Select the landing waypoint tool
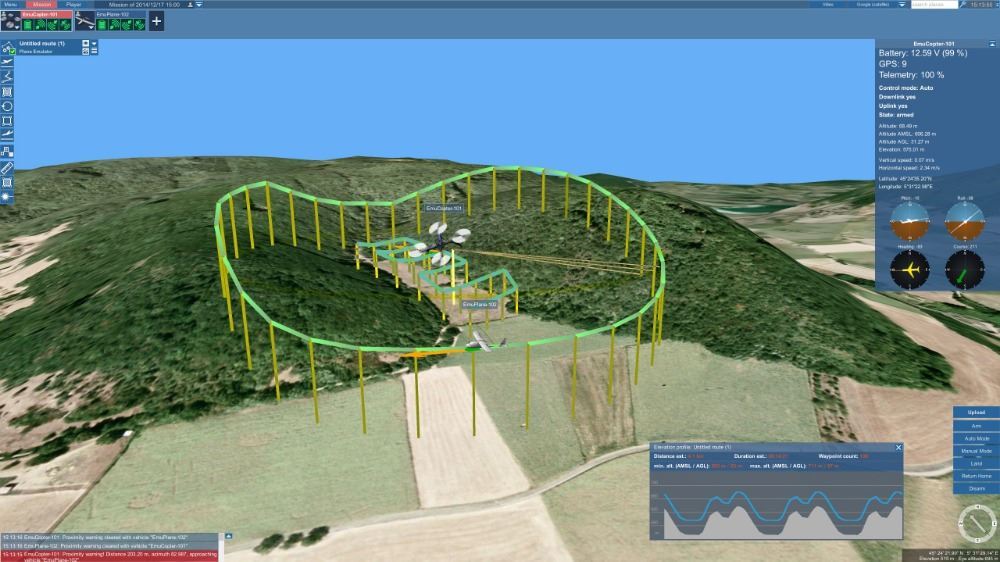The image size is (1000, 562). [x=7, y=135]
